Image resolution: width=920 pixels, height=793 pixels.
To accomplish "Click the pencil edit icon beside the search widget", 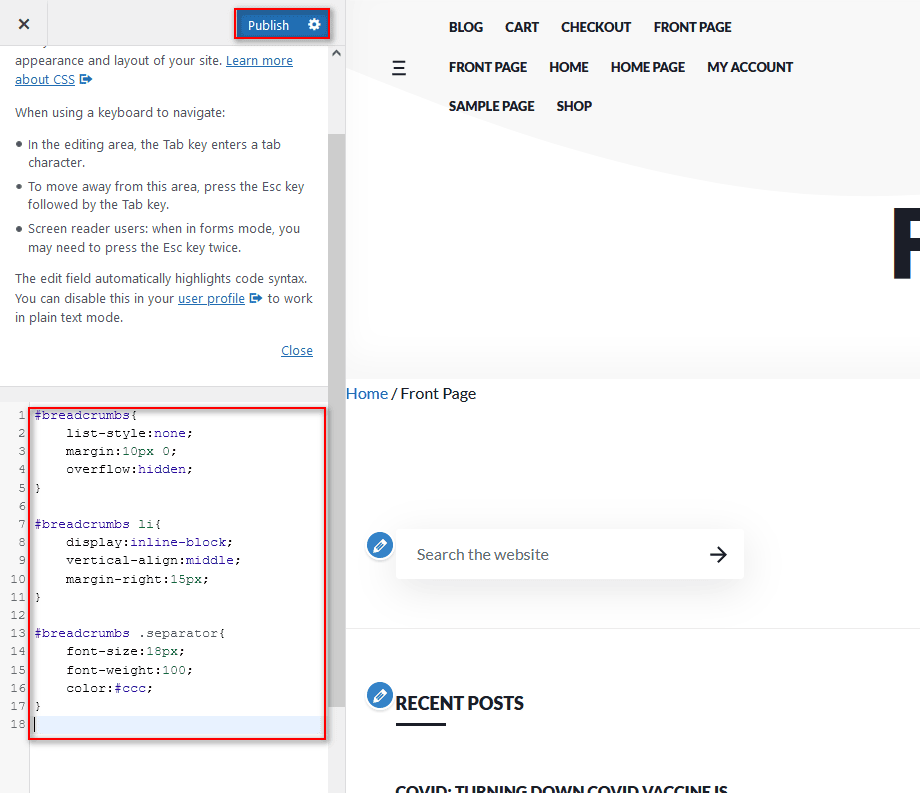I will [380, 545].
